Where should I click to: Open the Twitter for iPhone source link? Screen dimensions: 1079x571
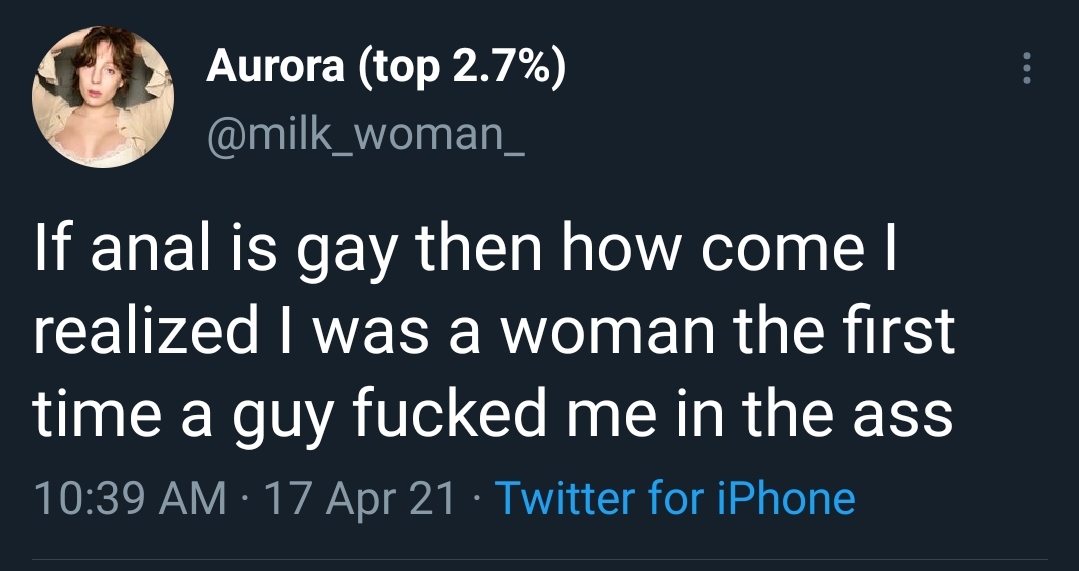coord(675,497)
